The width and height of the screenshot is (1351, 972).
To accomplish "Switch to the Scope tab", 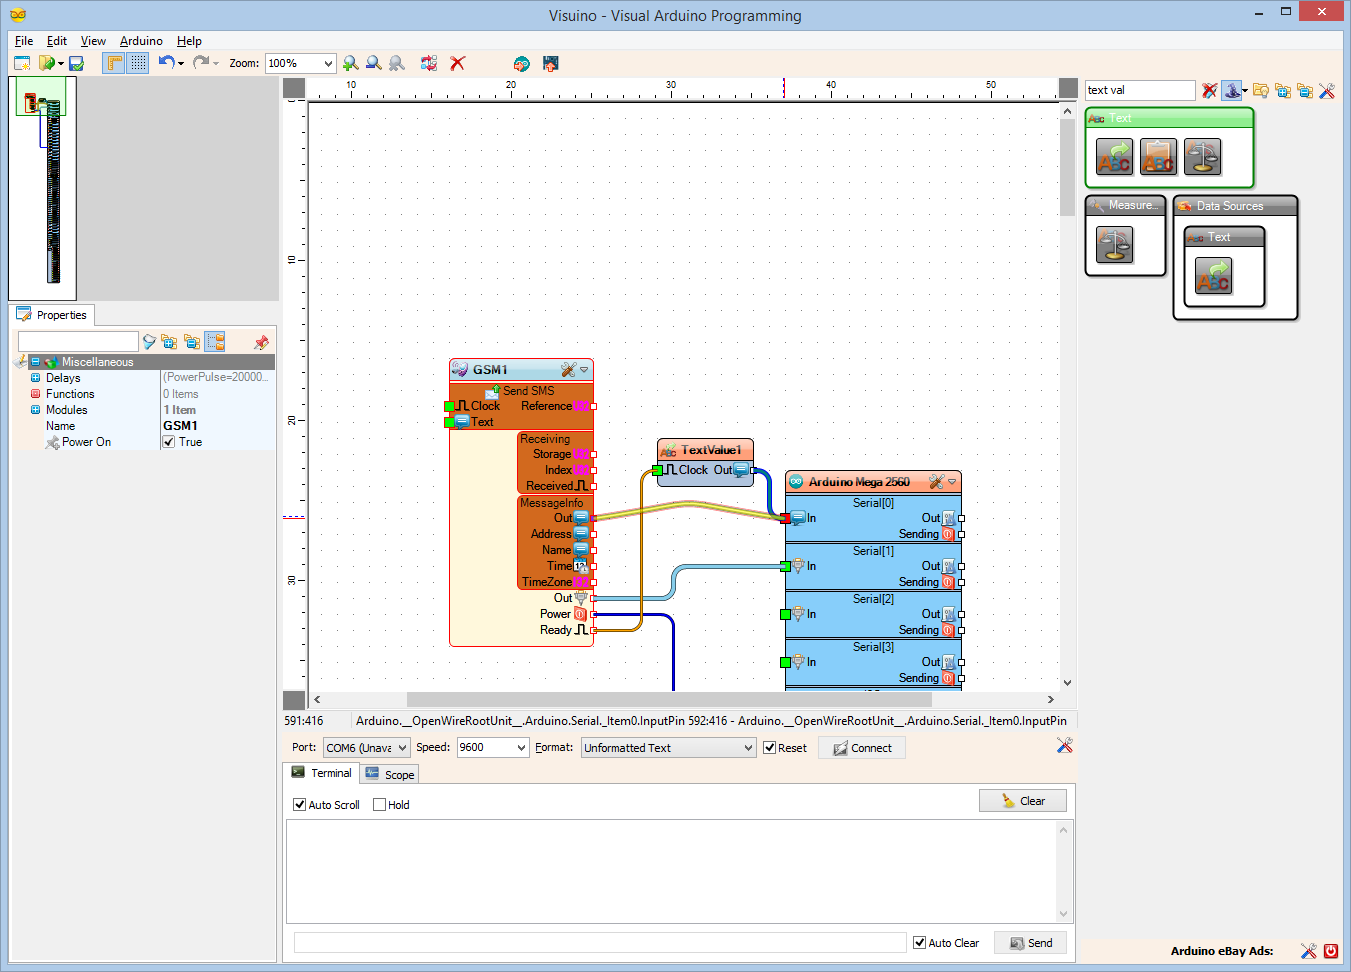I will [390, 774].
